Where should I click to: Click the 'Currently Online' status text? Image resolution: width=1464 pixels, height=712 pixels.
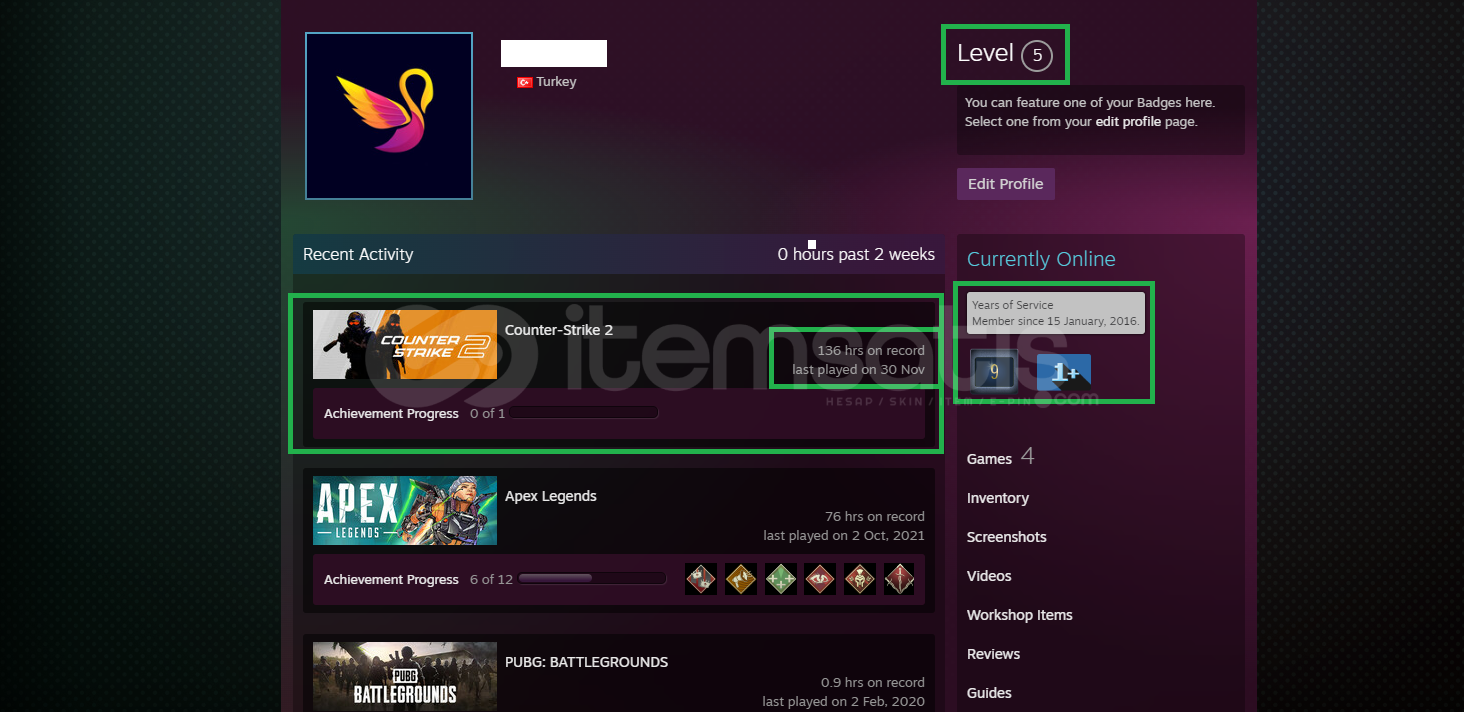pyautogui.click(x=1041, y=259)
